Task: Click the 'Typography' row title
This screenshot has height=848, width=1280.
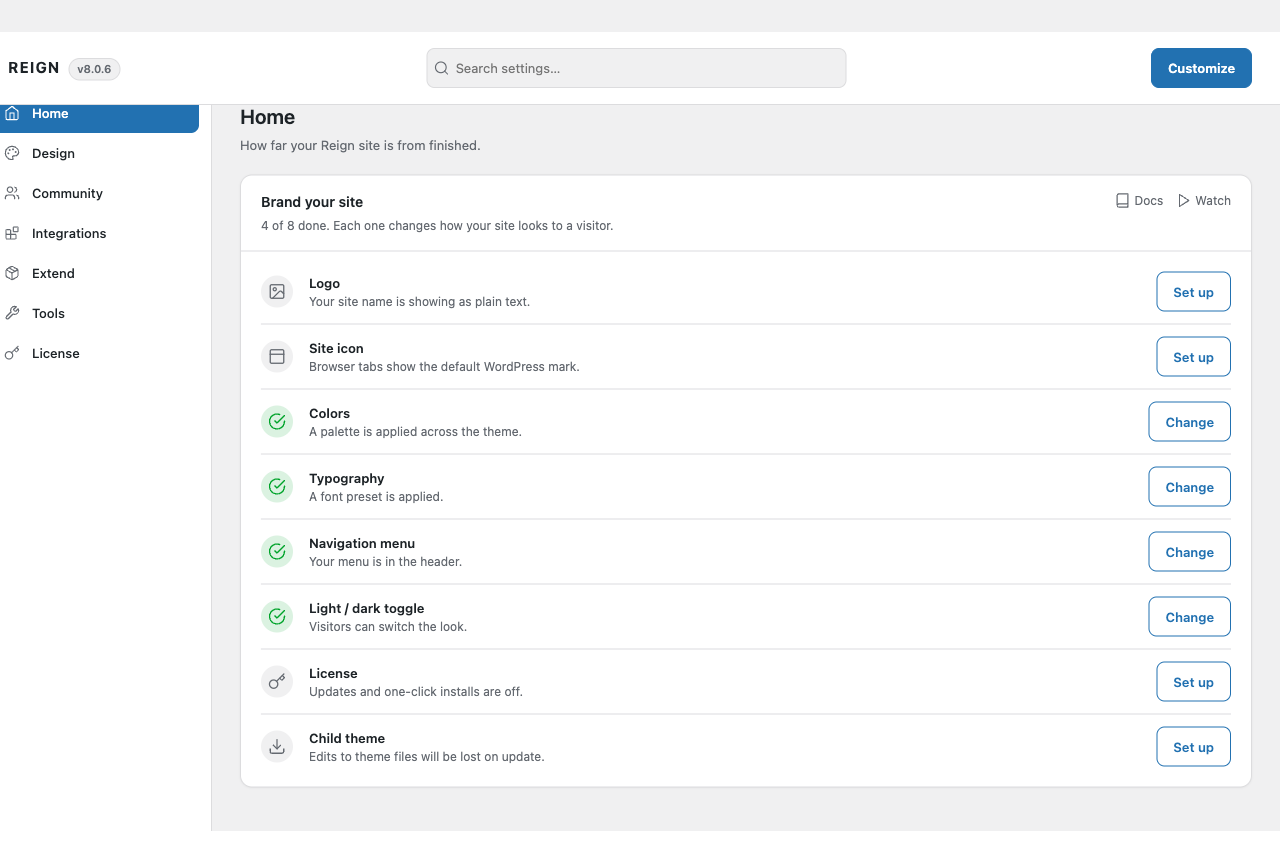Action: 346,478
